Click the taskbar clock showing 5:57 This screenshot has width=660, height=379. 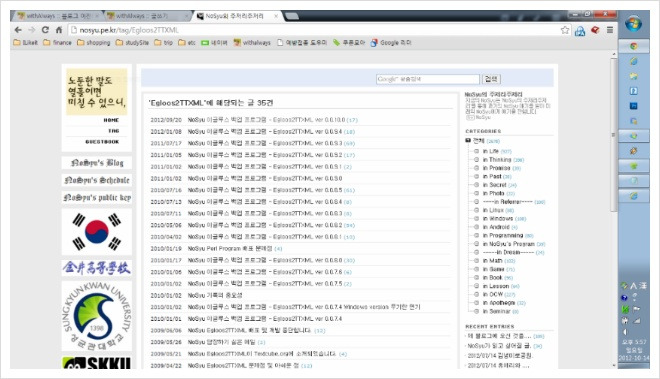634,342
